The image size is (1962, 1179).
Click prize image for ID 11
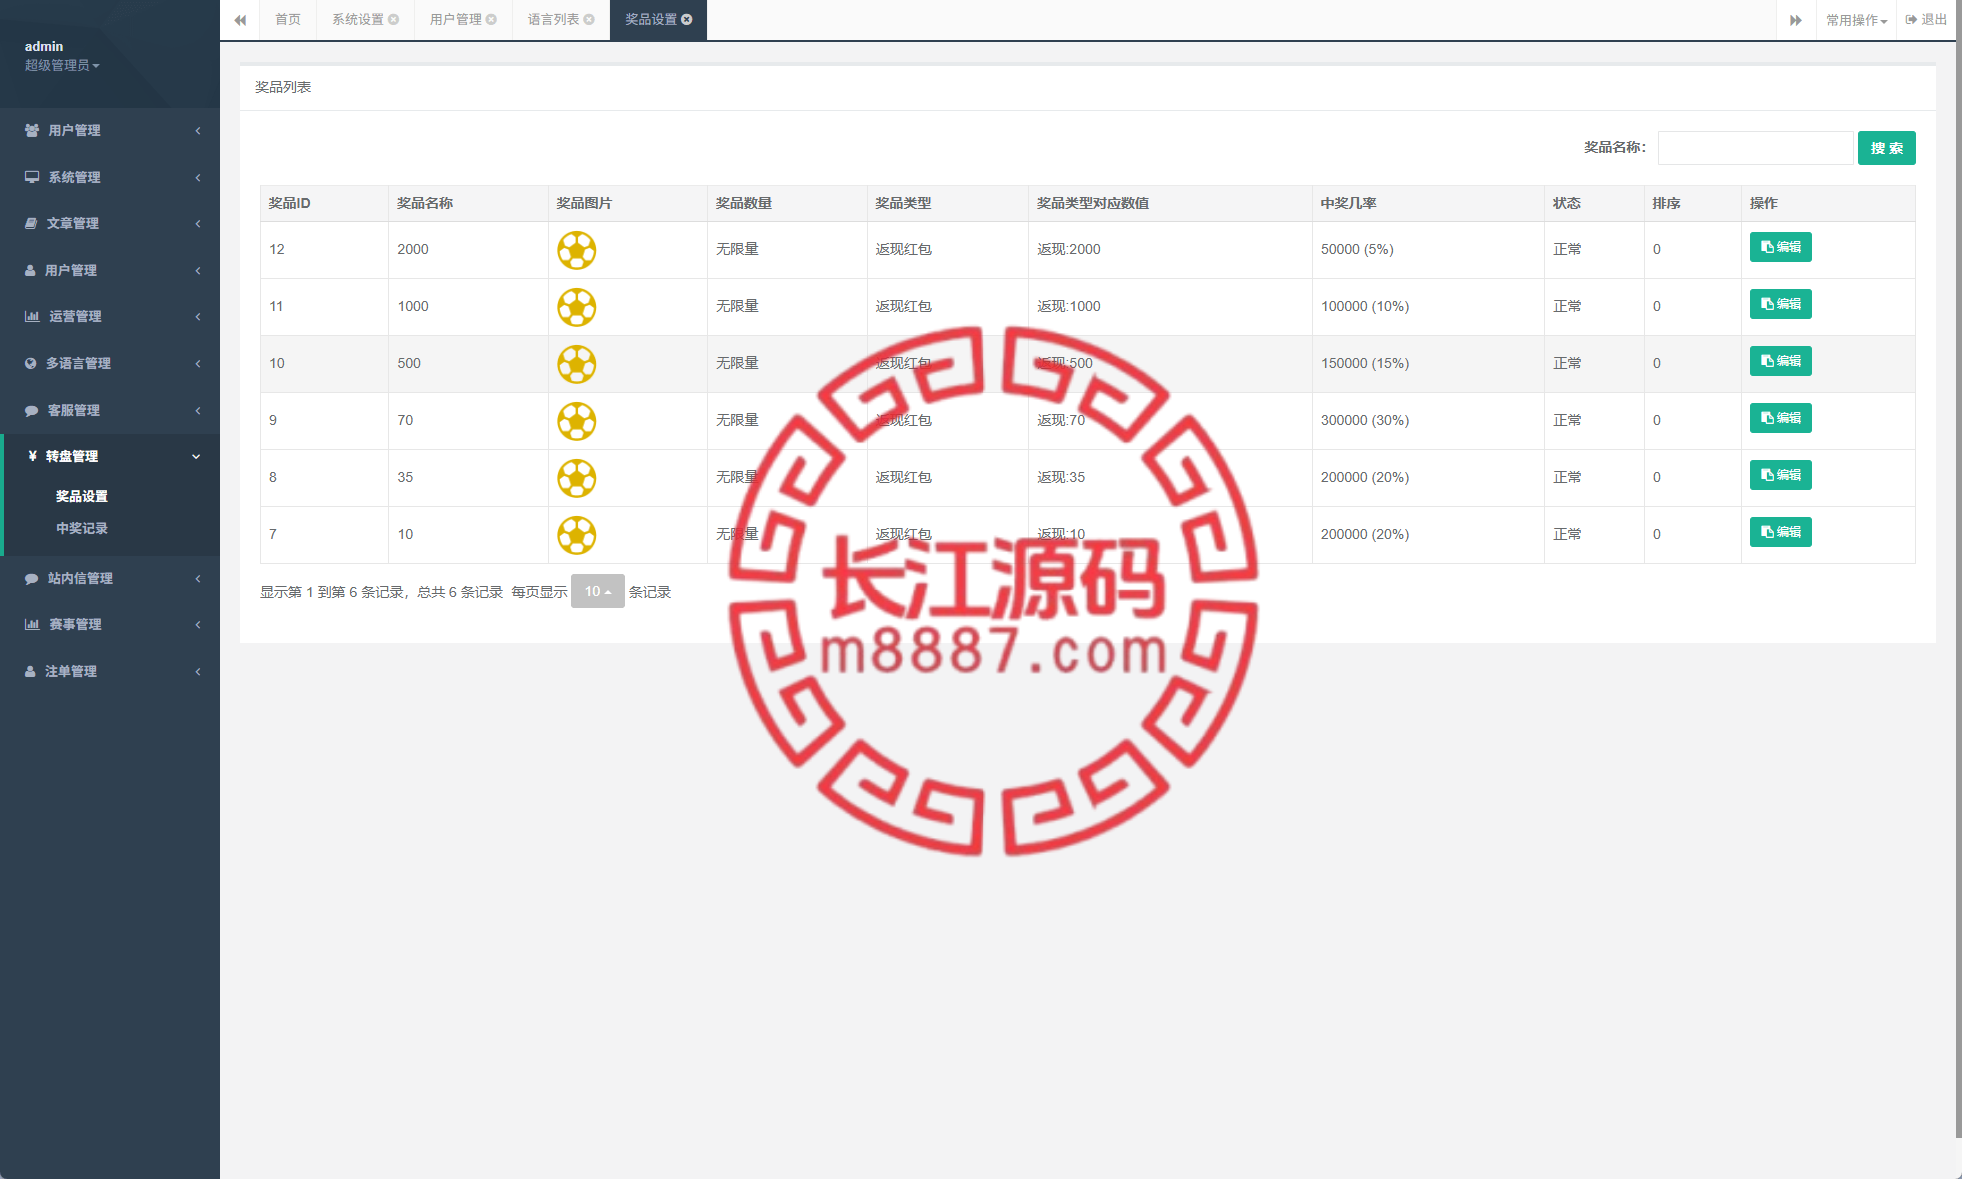tap(577, 307)
